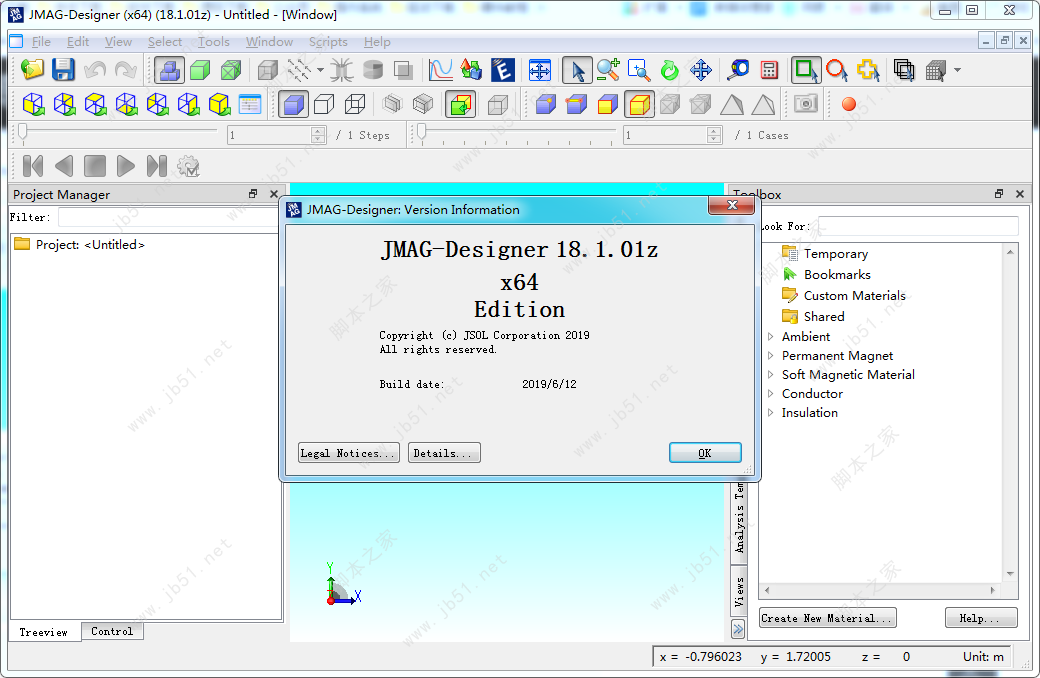Select the zoom-to-region magnifier tool
The image size is (1040, 678).
pos(639,70)
